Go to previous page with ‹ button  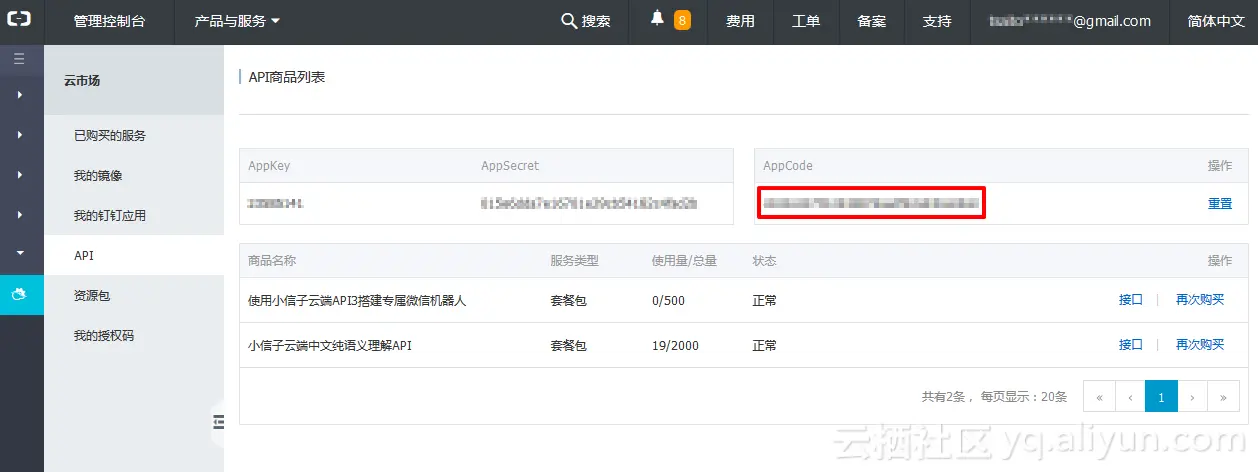1130,396
